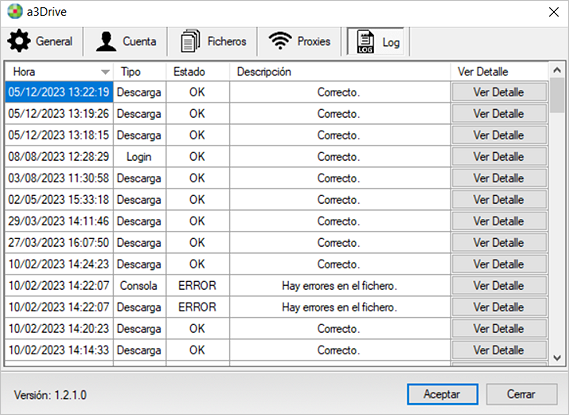Click the vertical scrollbar thumb

coord(557,95)
